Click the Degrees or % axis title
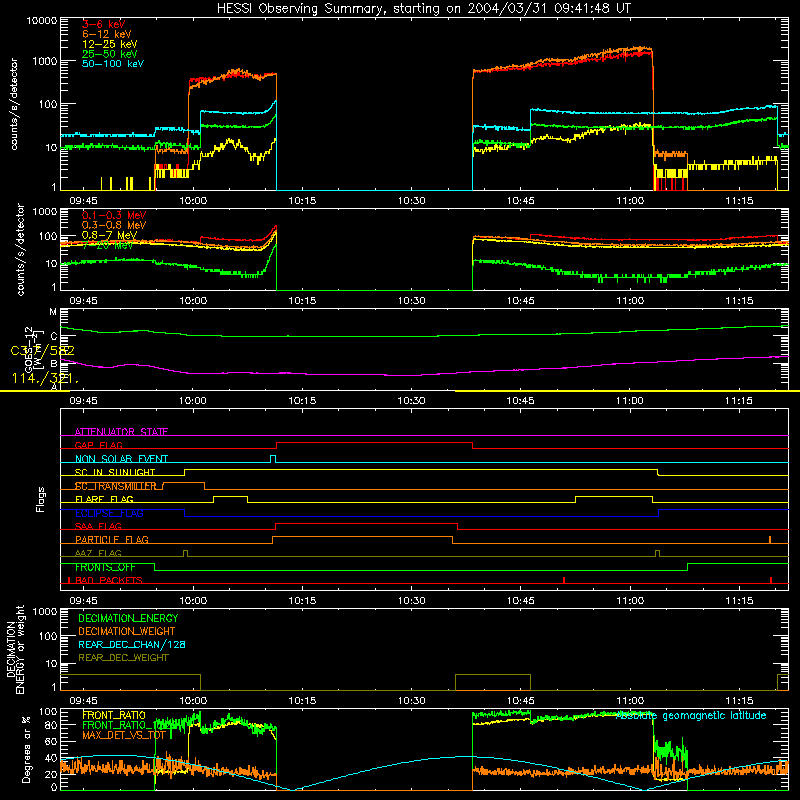Viewport: 800px width, 800px height. 26,749
